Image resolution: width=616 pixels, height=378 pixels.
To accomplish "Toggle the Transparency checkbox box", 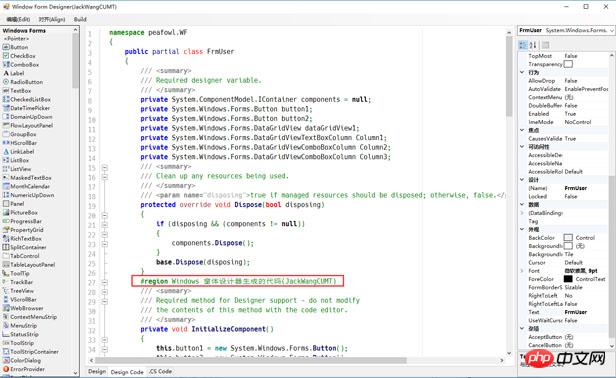I will 568,64.
